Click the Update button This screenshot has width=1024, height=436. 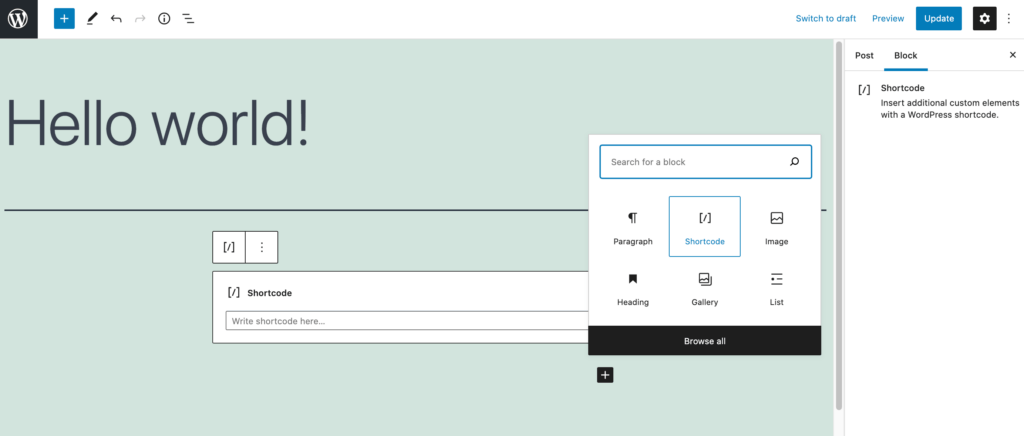(939, 19)
